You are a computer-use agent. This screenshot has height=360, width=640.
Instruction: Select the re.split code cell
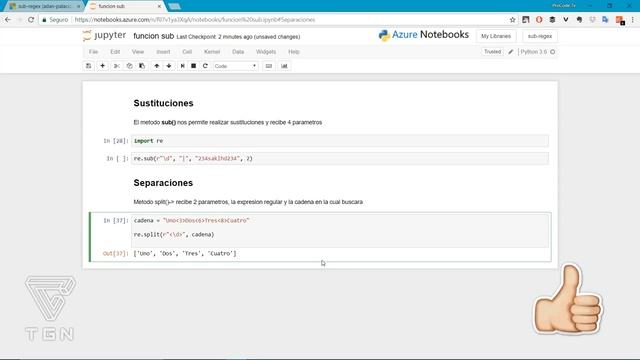[340, 230]
